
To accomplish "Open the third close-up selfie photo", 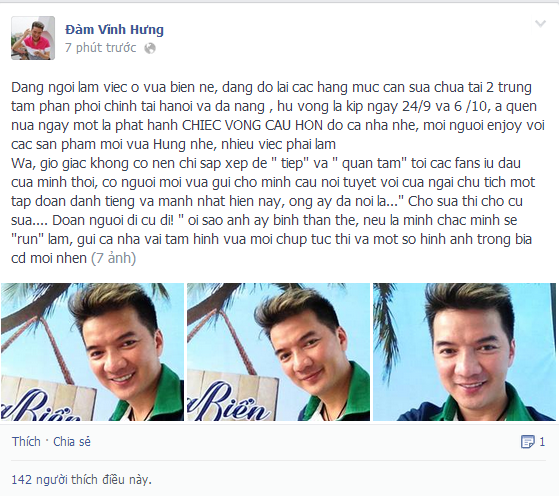I will tap(464, 352).
